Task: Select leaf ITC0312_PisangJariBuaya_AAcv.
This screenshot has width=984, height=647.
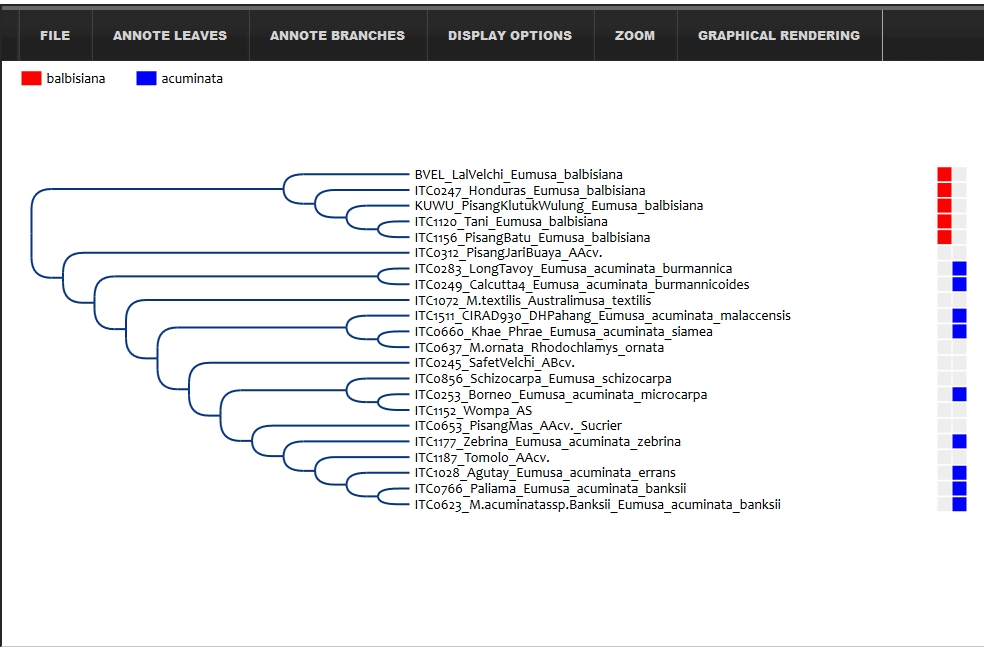Action: tap(508, 253)
